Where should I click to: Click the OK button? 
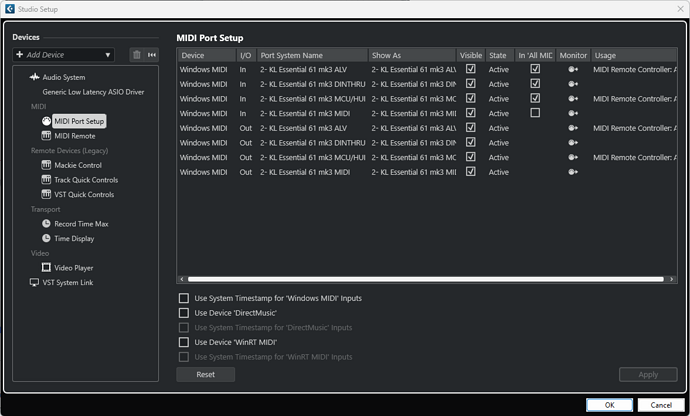pos(609,405)
